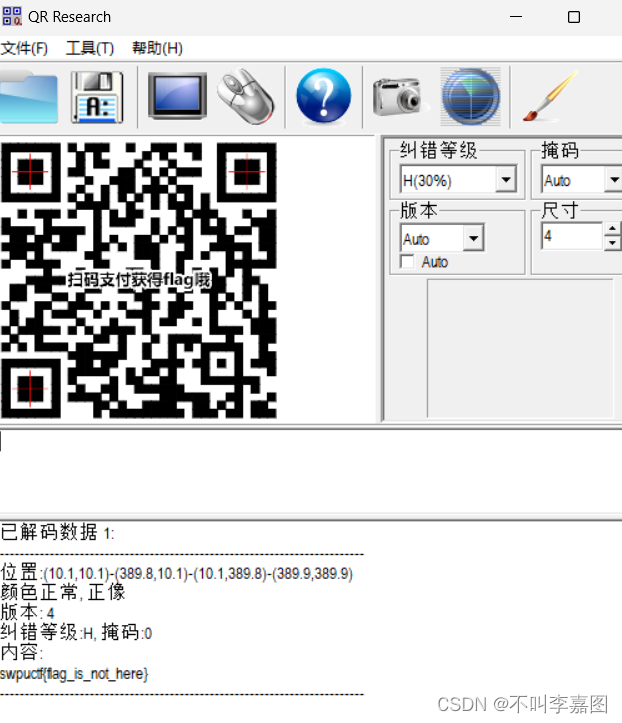Click the QR code image
This screenshot has height=723, width=622.
139,280
